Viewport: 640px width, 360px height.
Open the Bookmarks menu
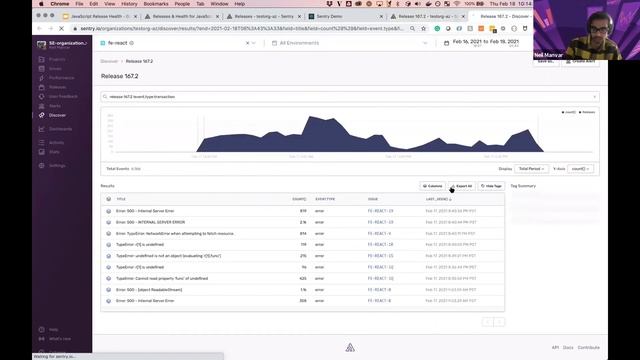(156, 4)
